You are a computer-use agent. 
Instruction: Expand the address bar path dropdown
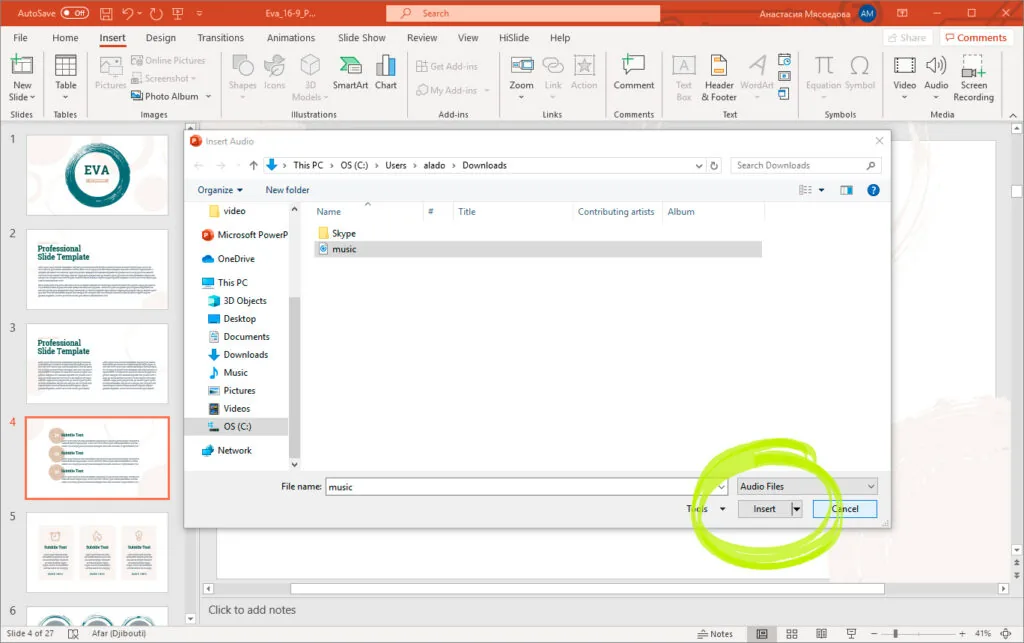(x=699, y=166)
